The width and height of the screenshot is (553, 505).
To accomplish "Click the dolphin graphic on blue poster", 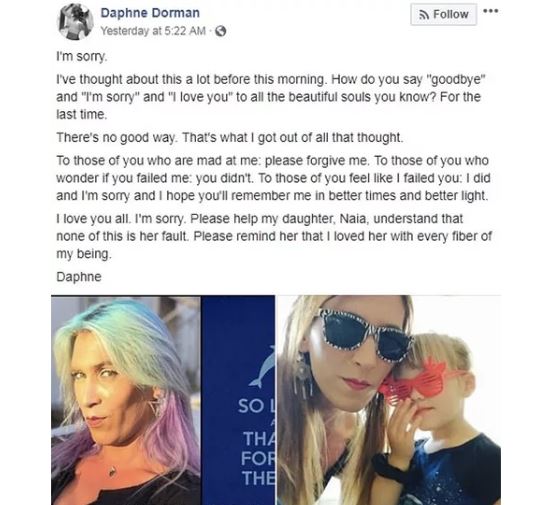I will pos(262,367).
